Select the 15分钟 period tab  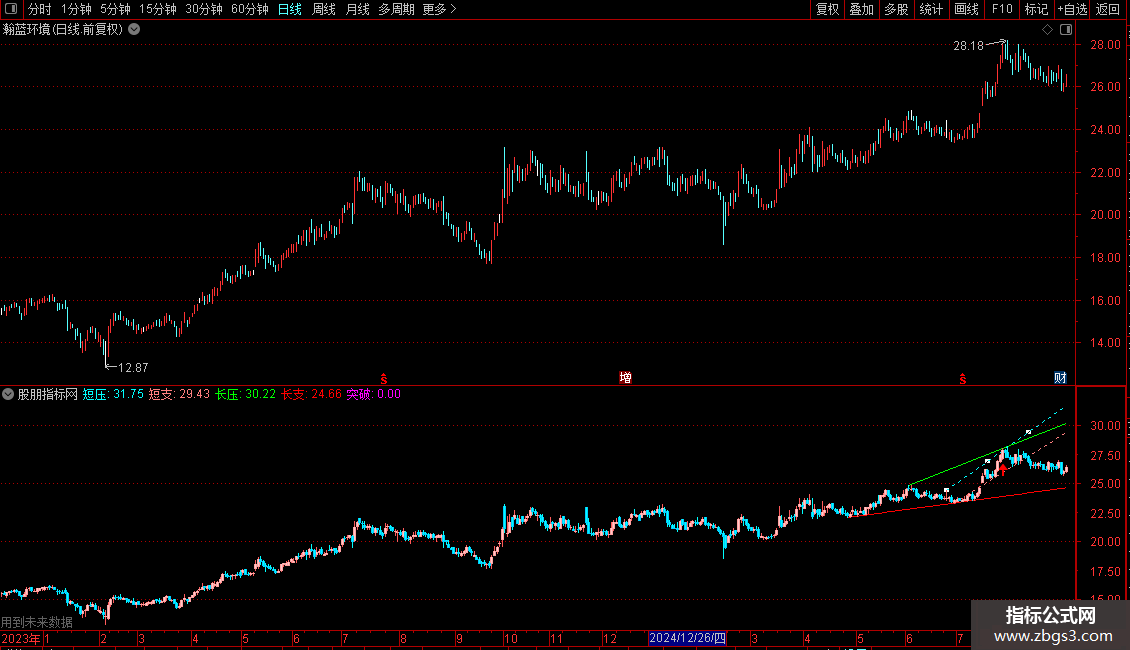click(x=158, y=9)
